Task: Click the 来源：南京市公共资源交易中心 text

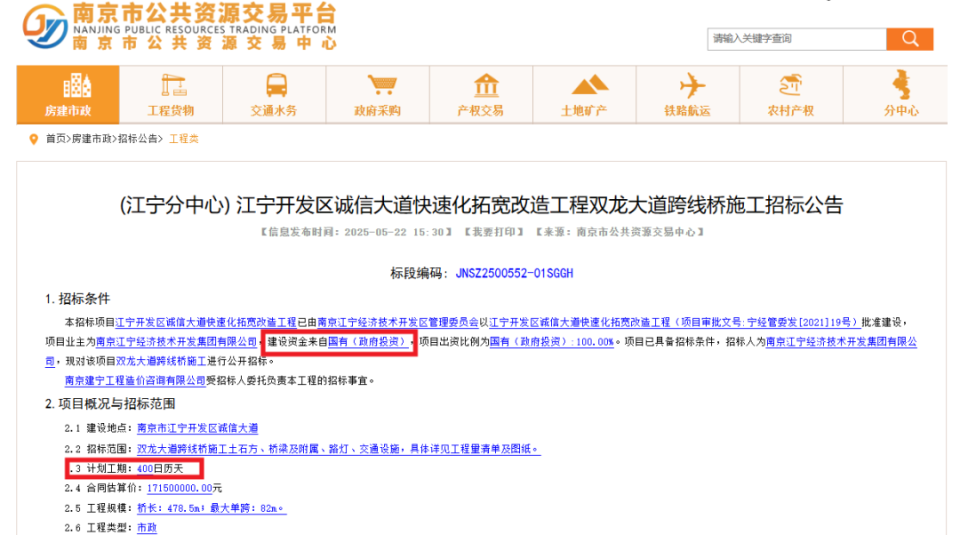Action: tap(620, 232)
